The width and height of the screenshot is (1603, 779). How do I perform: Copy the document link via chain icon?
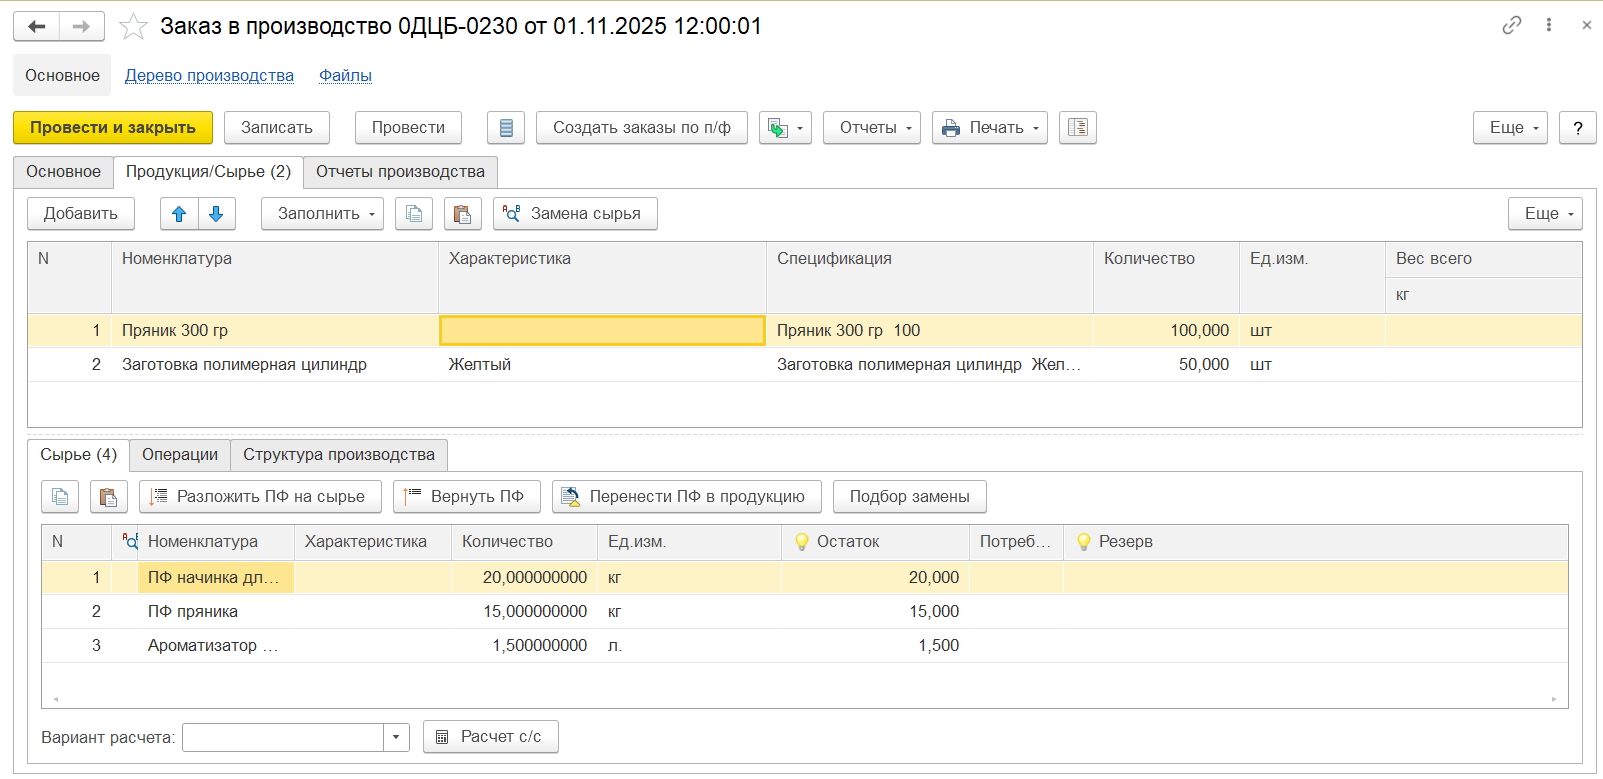(x=1511, y=25)
